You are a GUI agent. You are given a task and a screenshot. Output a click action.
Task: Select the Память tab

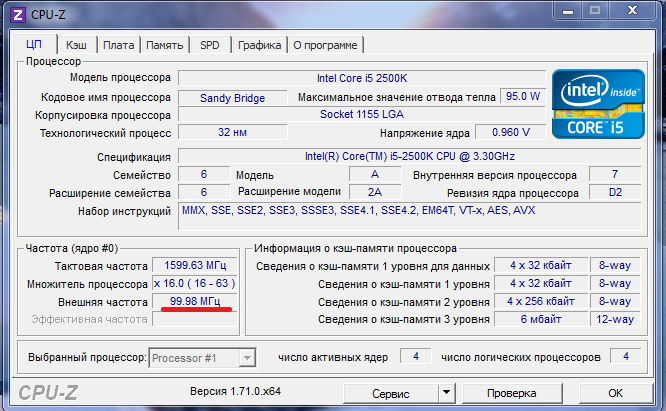tap(165, 45)
